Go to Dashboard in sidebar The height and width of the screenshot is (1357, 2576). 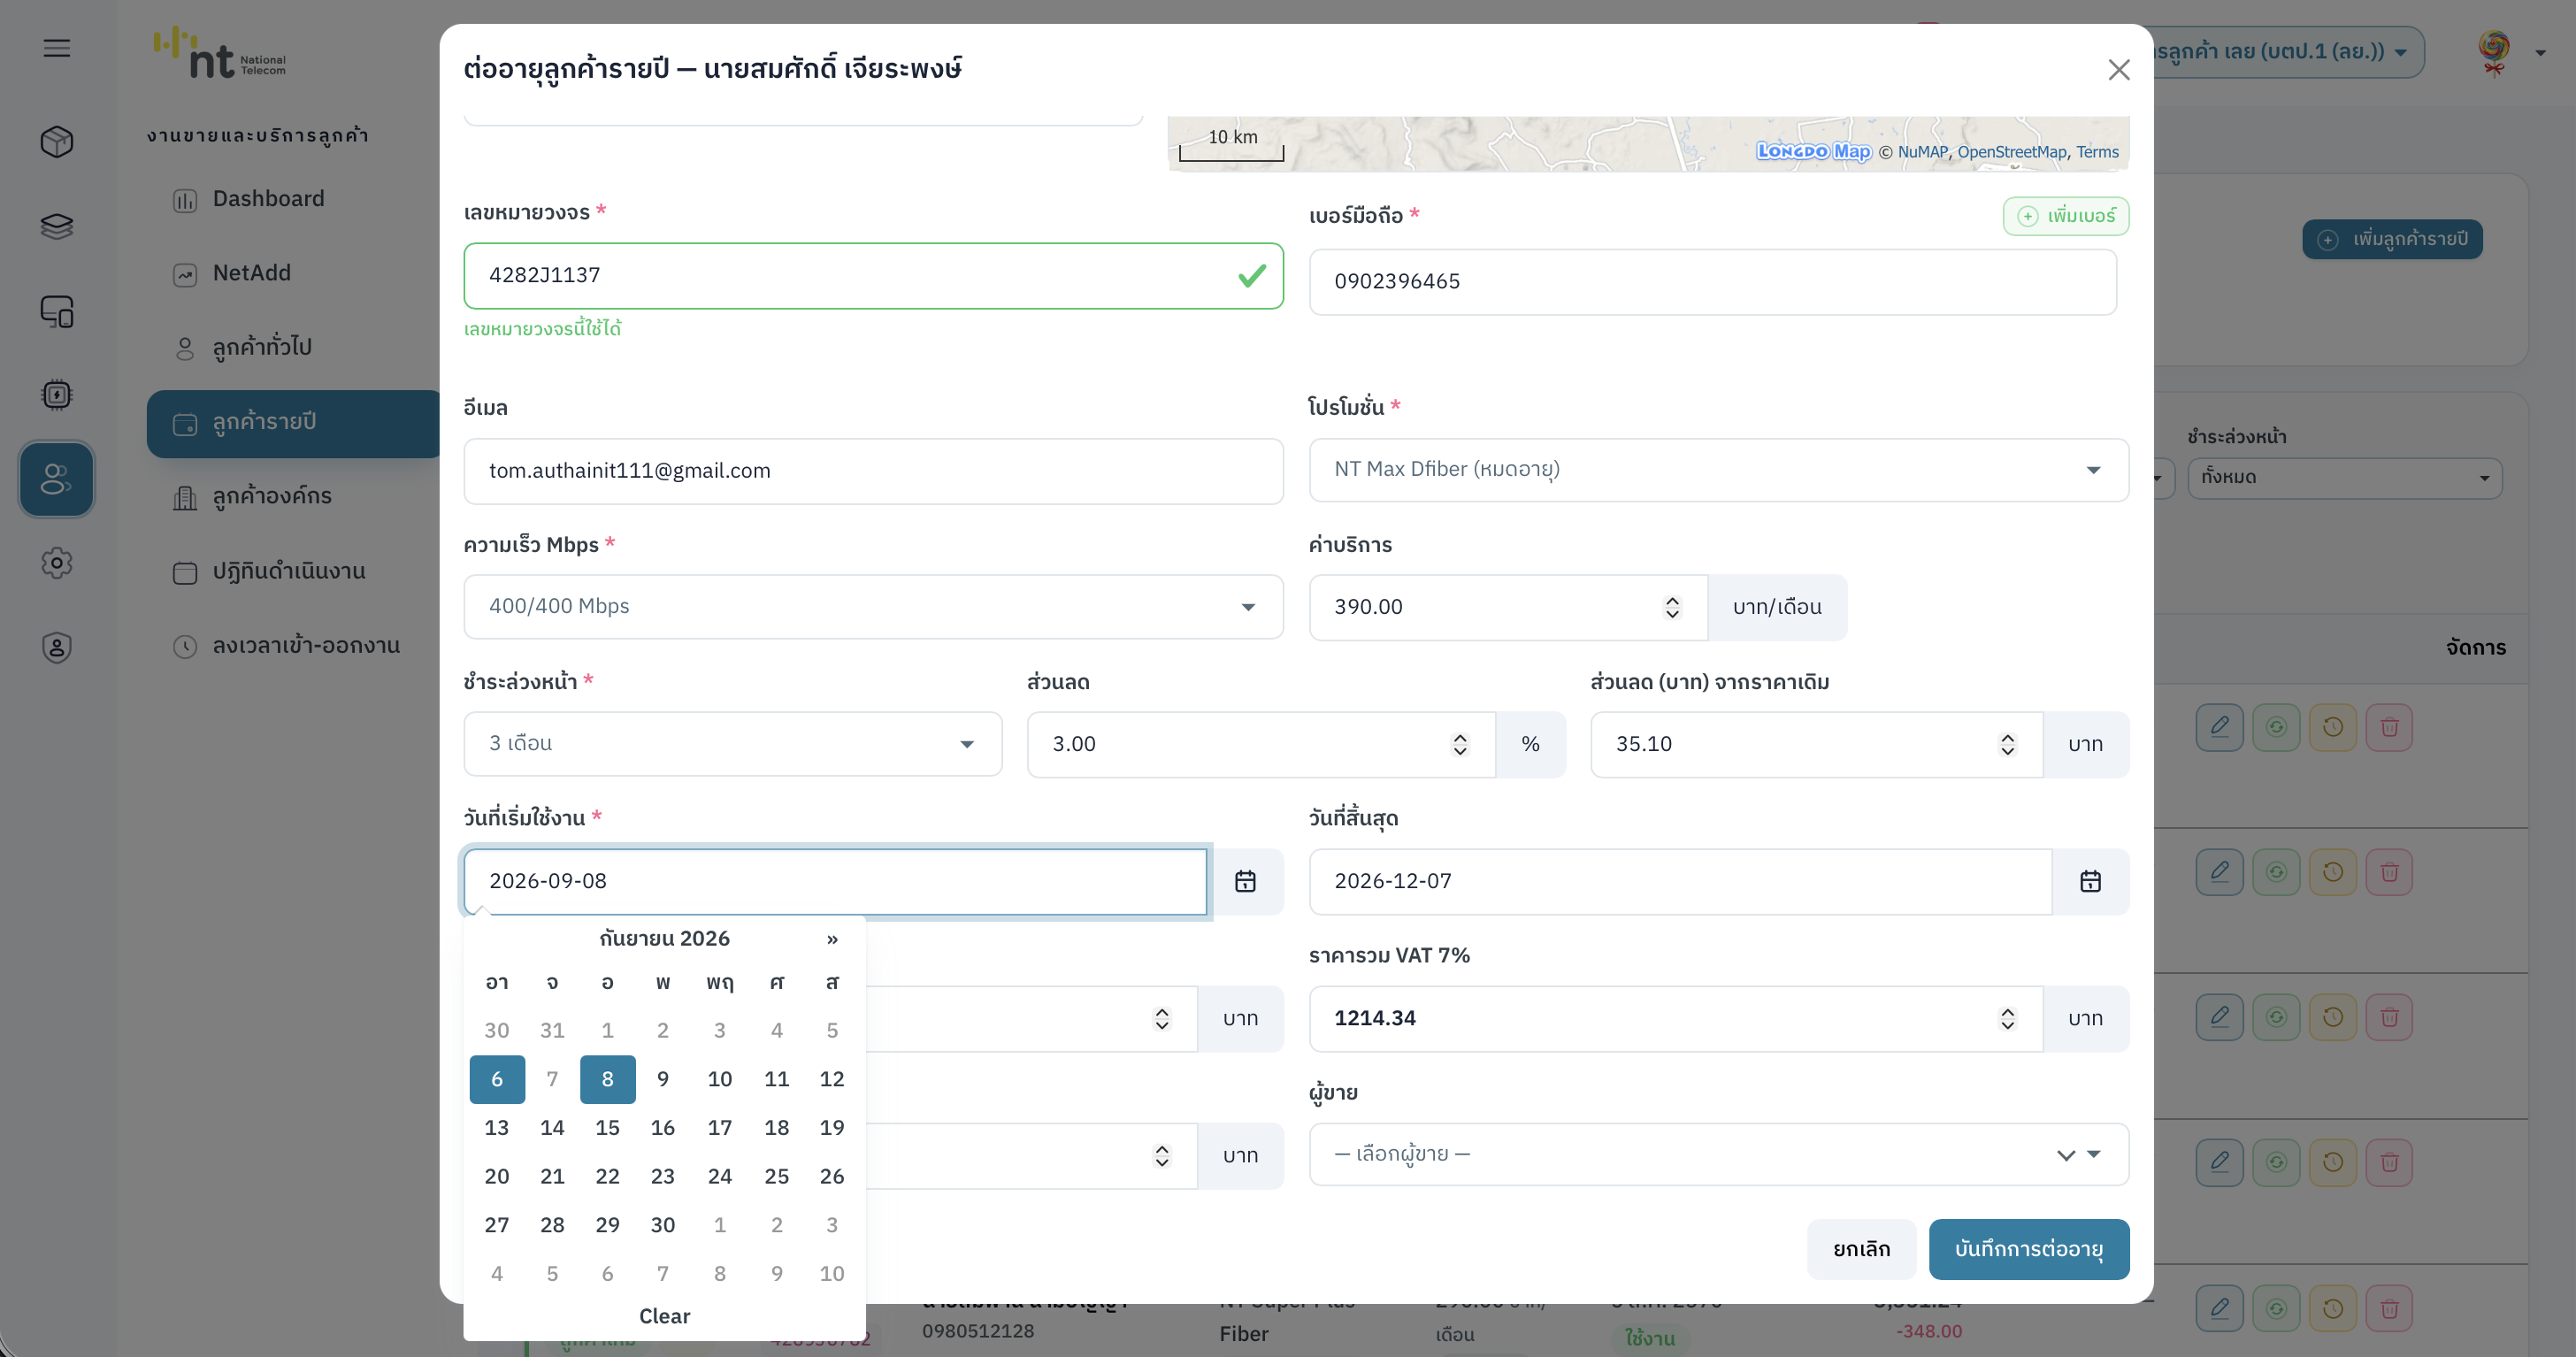268,199
